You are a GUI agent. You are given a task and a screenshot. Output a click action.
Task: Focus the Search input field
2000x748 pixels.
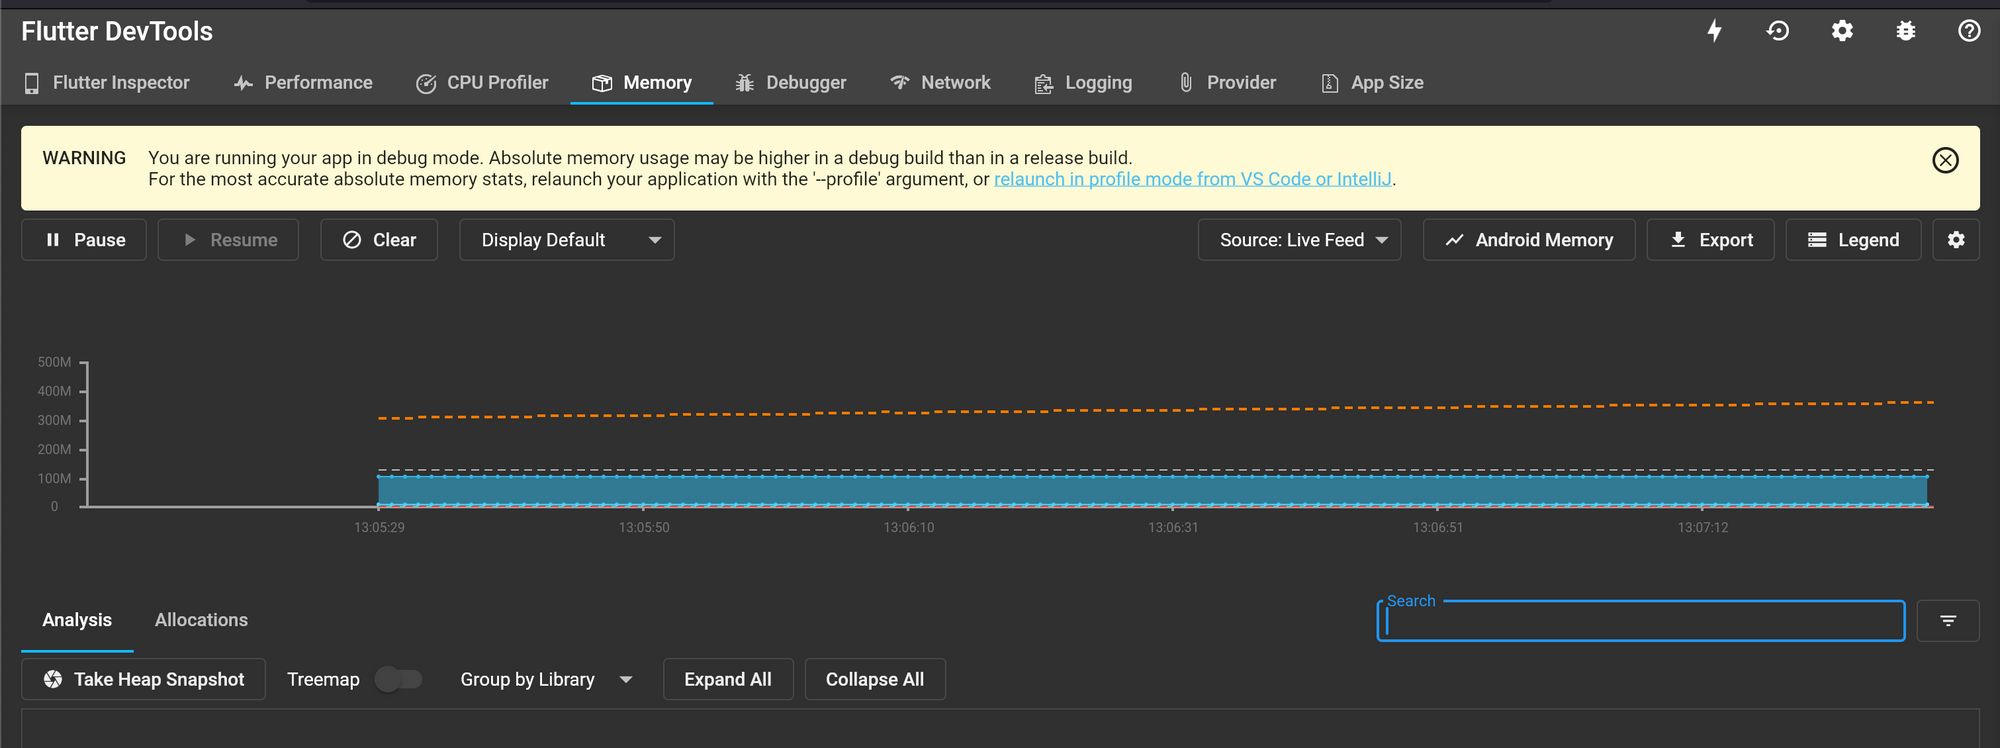[x=1641, y=621]
